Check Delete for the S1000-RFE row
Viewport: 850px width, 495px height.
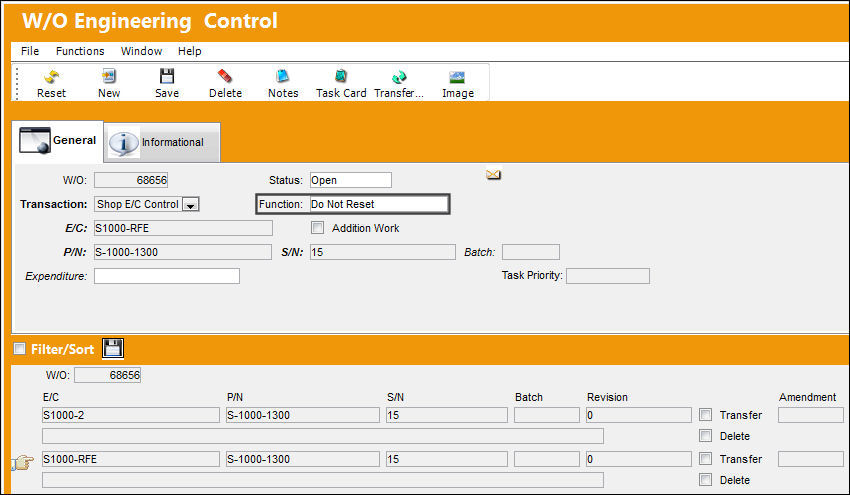click(x=705, y=479)
